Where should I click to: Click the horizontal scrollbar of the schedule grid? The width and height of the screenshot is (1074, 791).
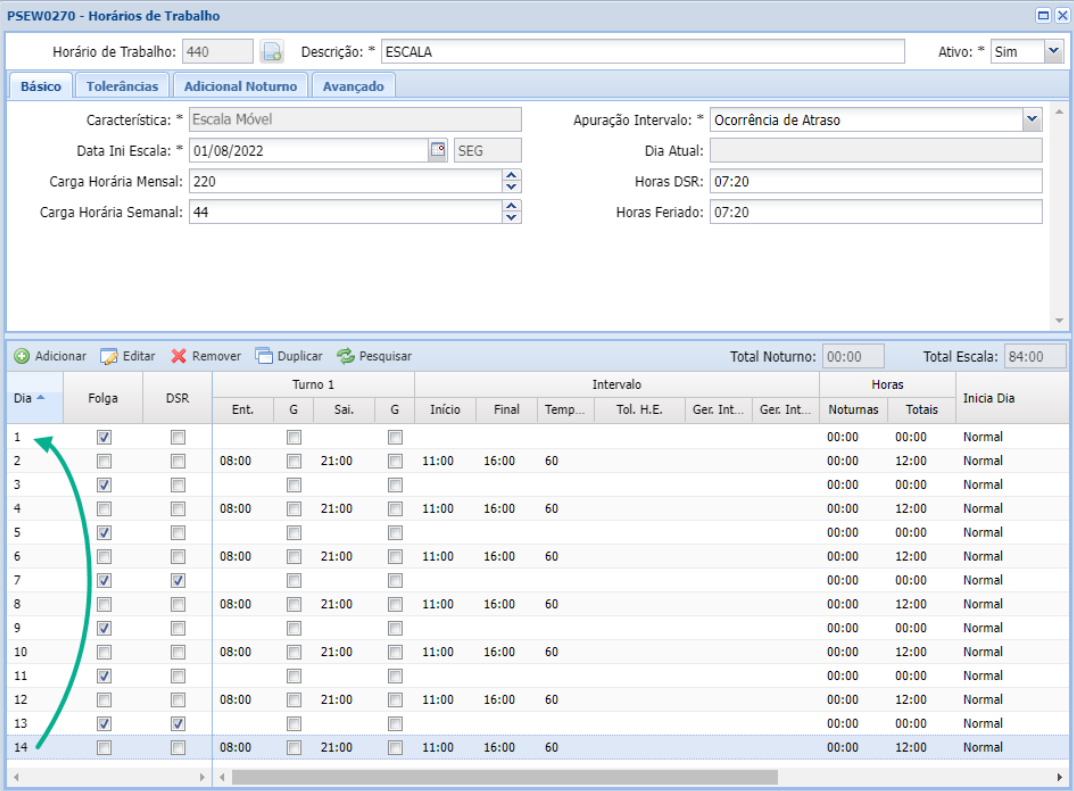point(504,777)
